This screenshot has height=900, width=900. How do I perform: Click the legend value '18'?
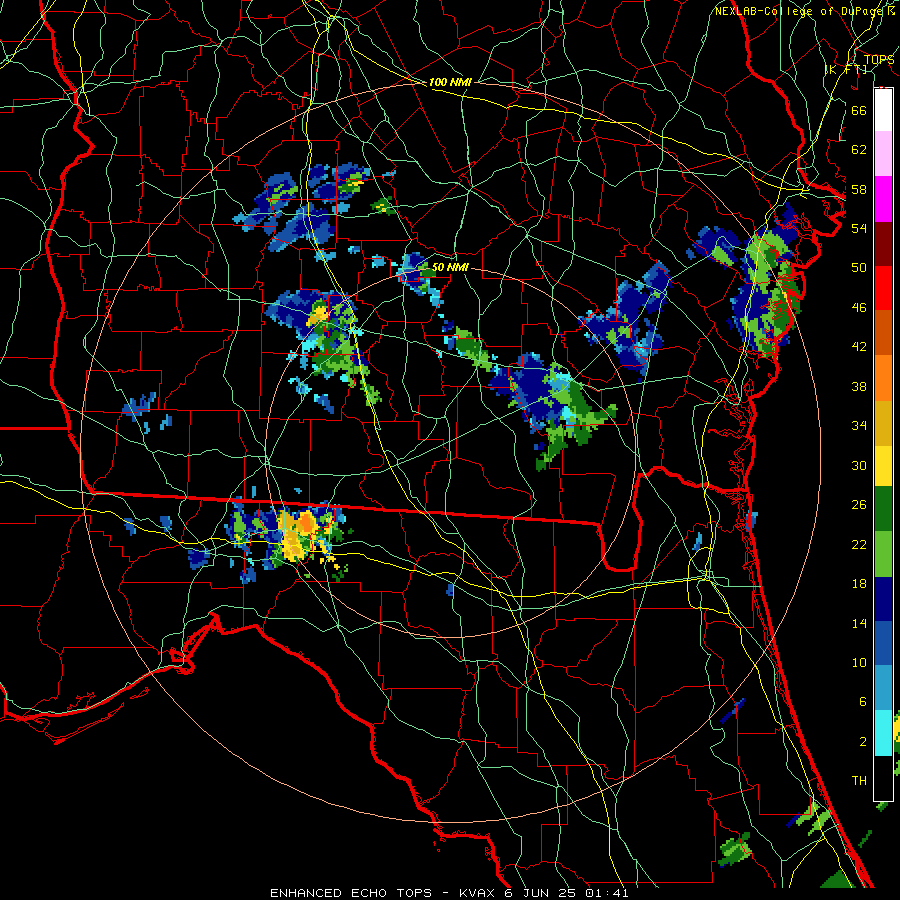(x=859, y=584)
